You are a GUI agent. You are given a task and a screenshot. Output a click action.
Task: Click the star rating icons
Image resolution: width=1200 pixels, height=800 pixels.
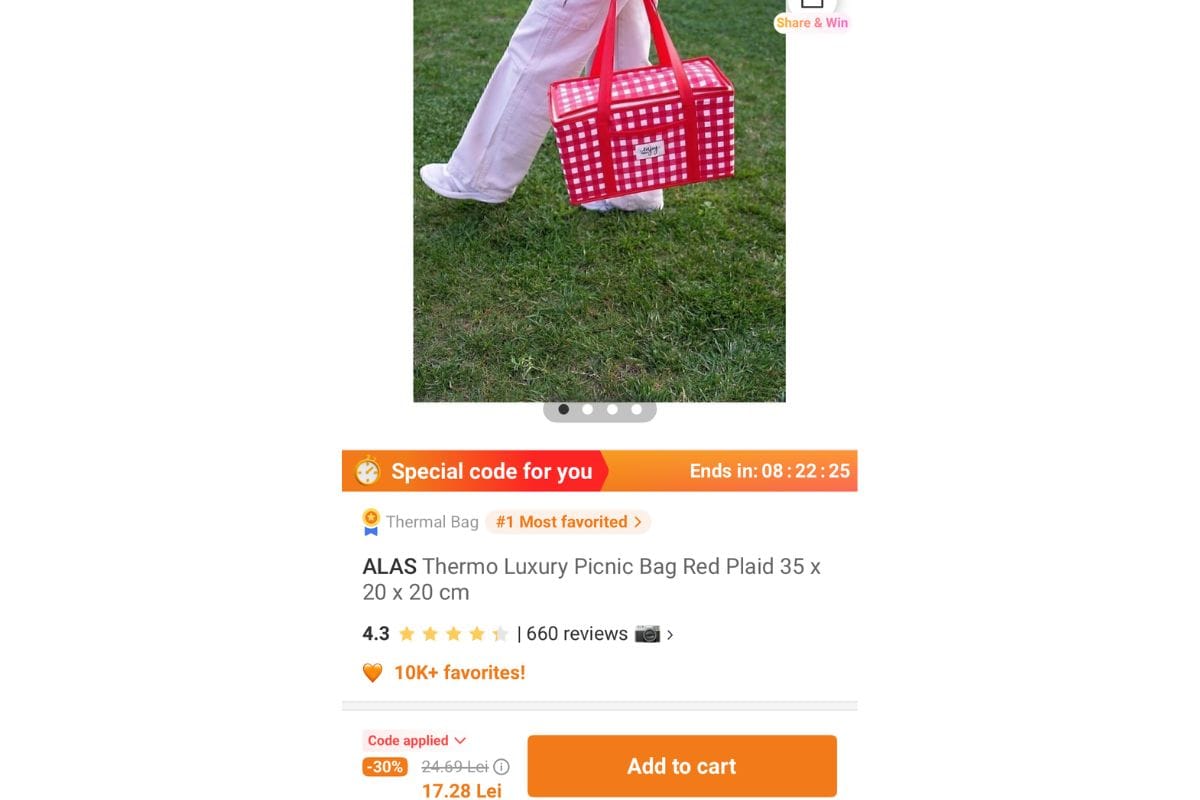click(453, 634)
